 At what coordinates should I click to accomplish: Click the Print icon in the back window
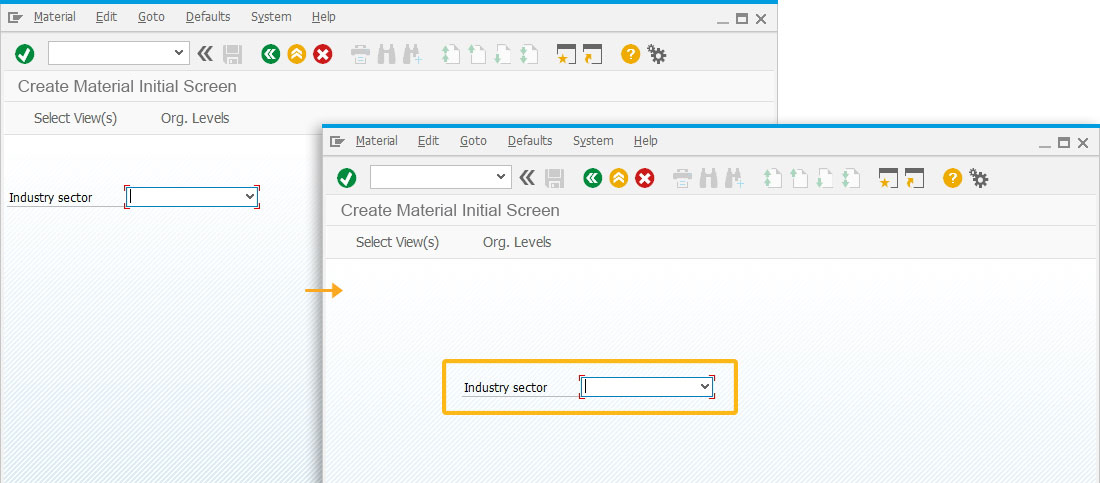[361, 54]
